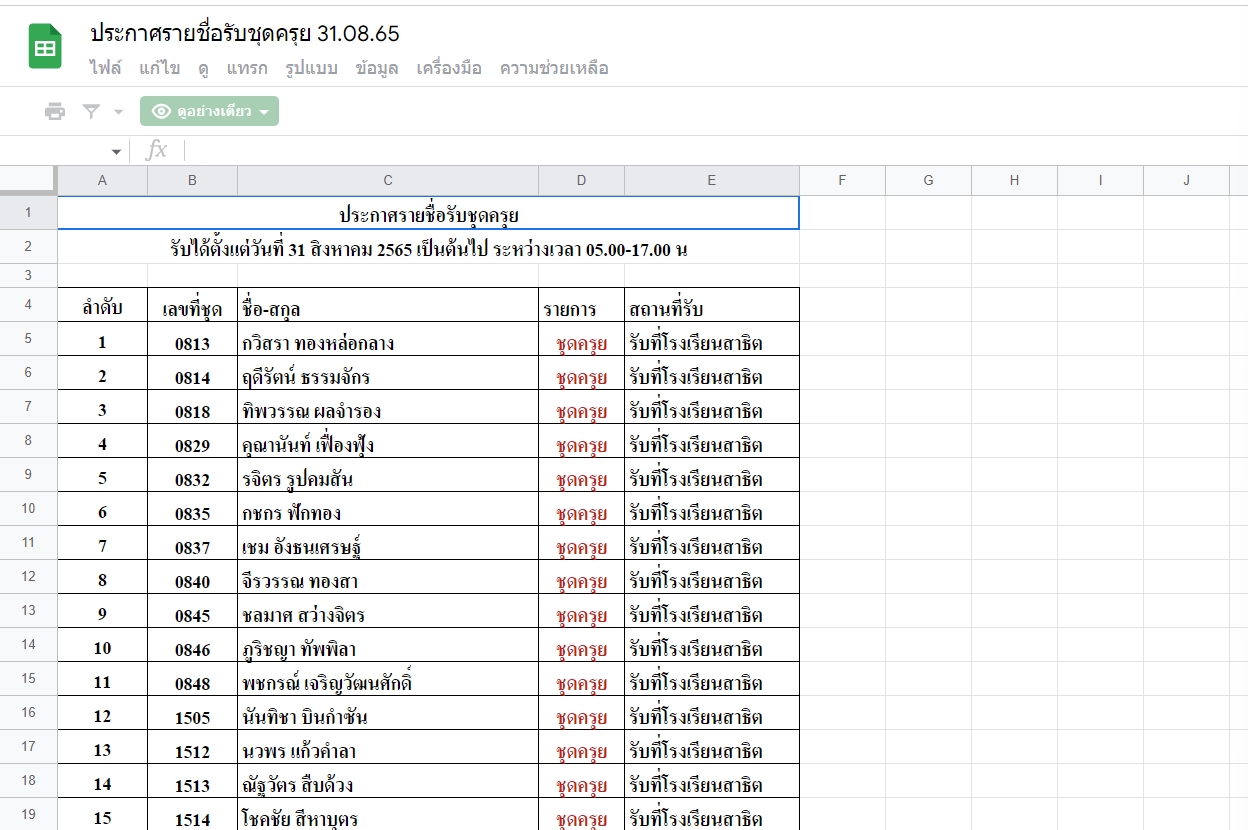Click the document title ประกาศรายชื่อรับชุดครุย 31.08.65
The width and height of the screenshot is (1248, 830).
click(245, 34)
